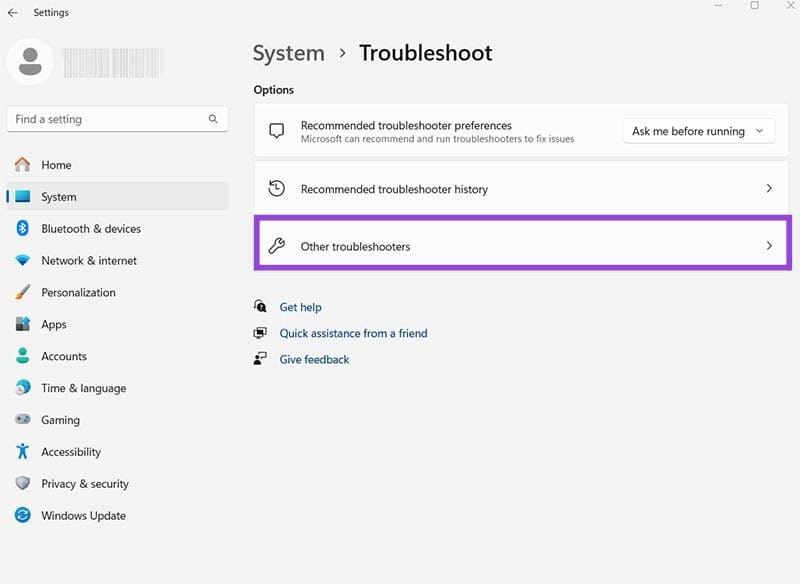The image size is (800, 584).
Task: Click the Privacy shield icon
Action: (22, 483)
